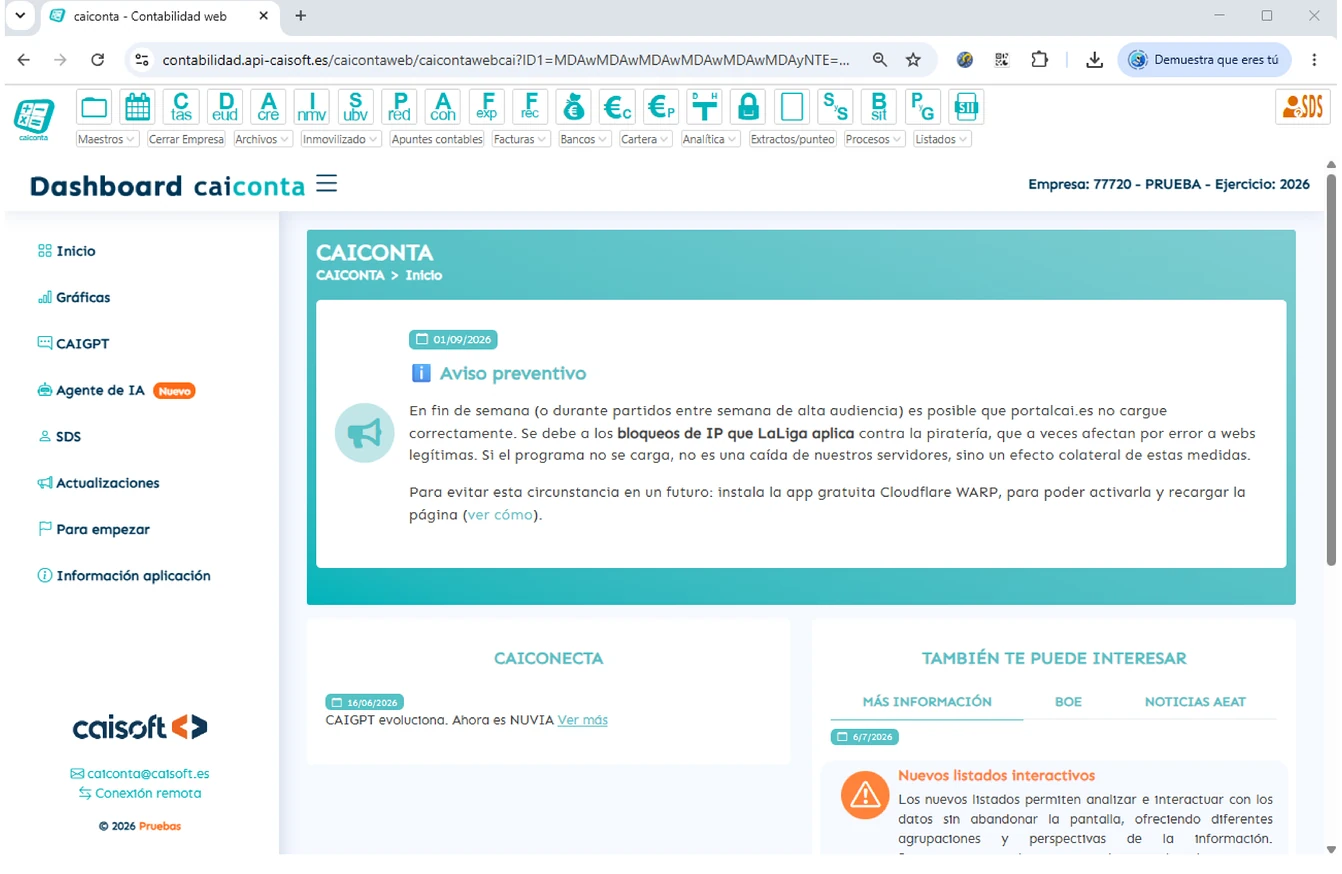
Task: Open Actualizaciones in the sidebar
Action: coord(98,482)
